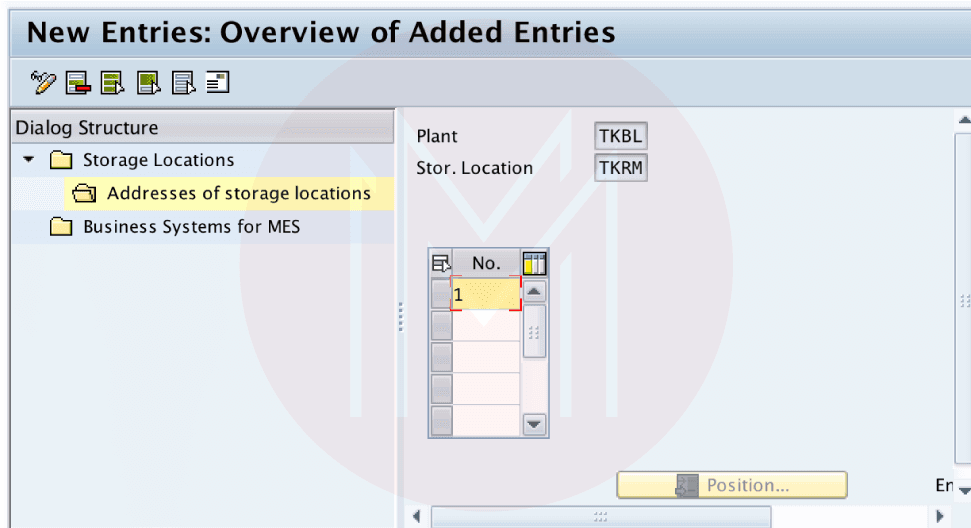Collapse the Storage Locations tree node
The width and height of the screenshot is (971, 528).
[28, 160]
